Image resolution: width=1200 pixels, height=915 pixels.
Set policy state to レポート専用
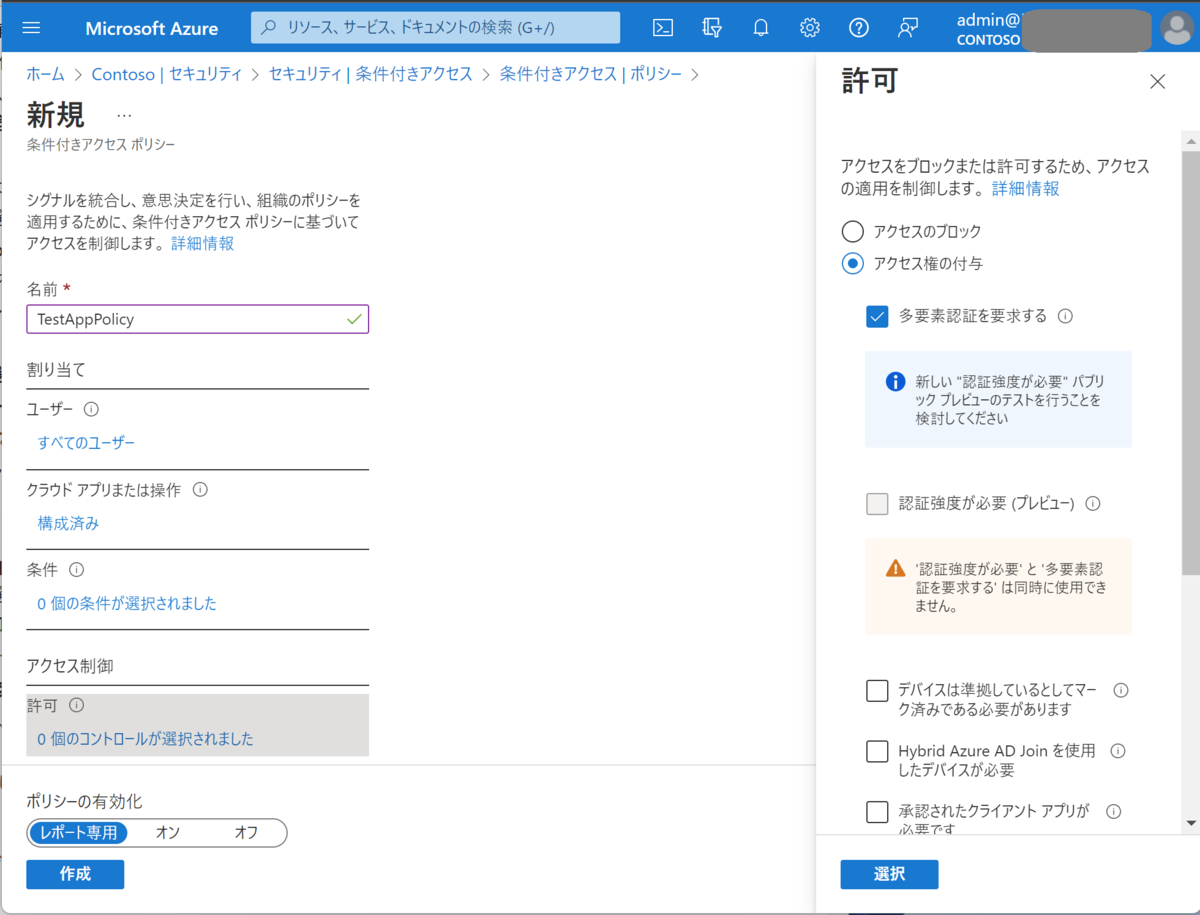coord(79,832)
